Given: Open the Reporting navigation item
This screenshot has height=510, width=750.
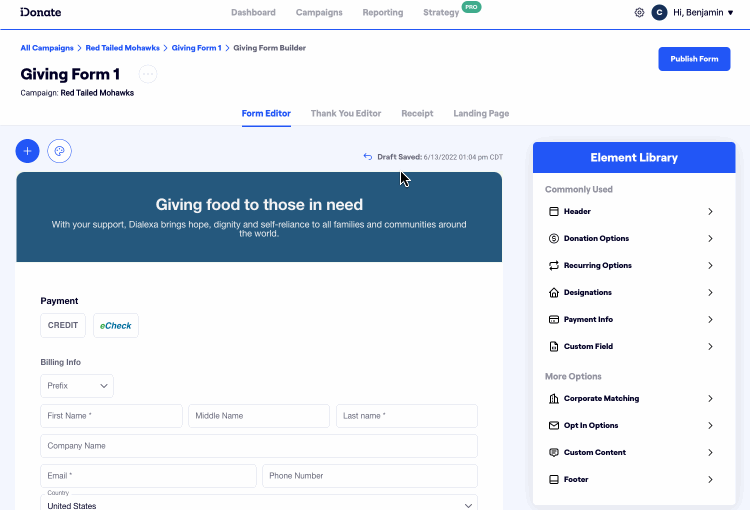Looking at the screenshot, I should coord(383,12).
